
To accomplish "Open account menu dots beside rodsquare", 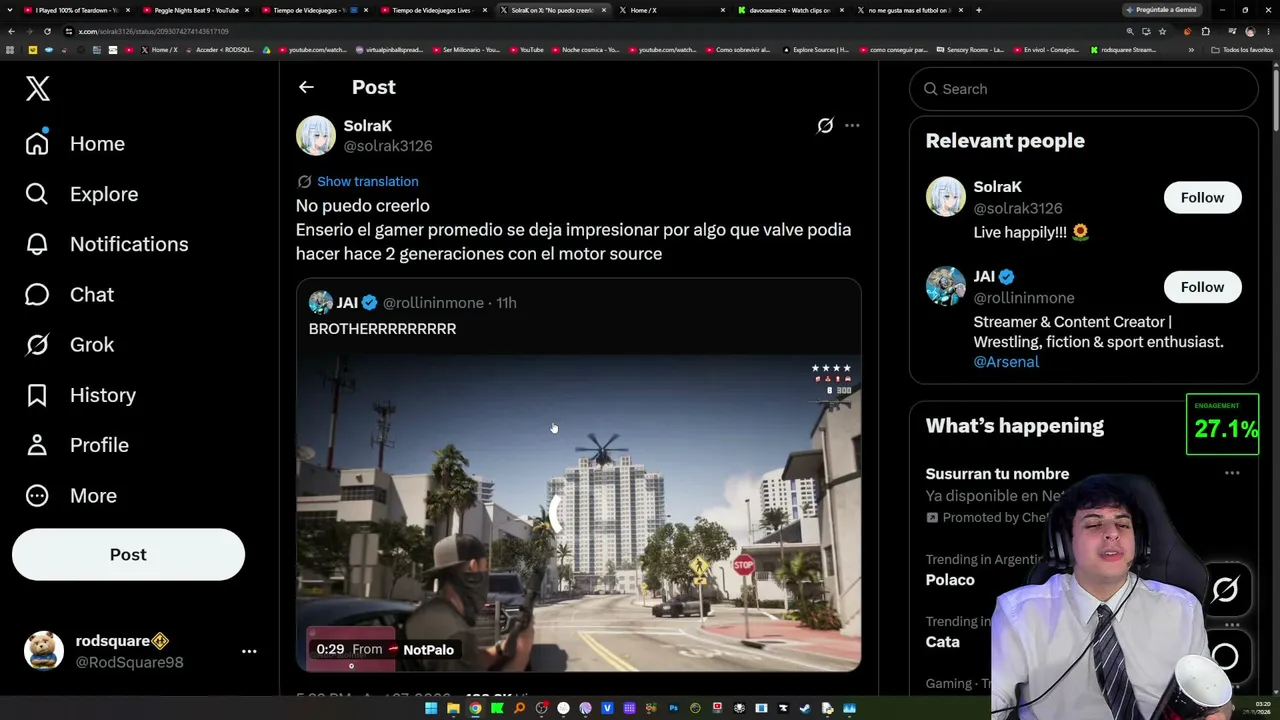I will [249, 651].
